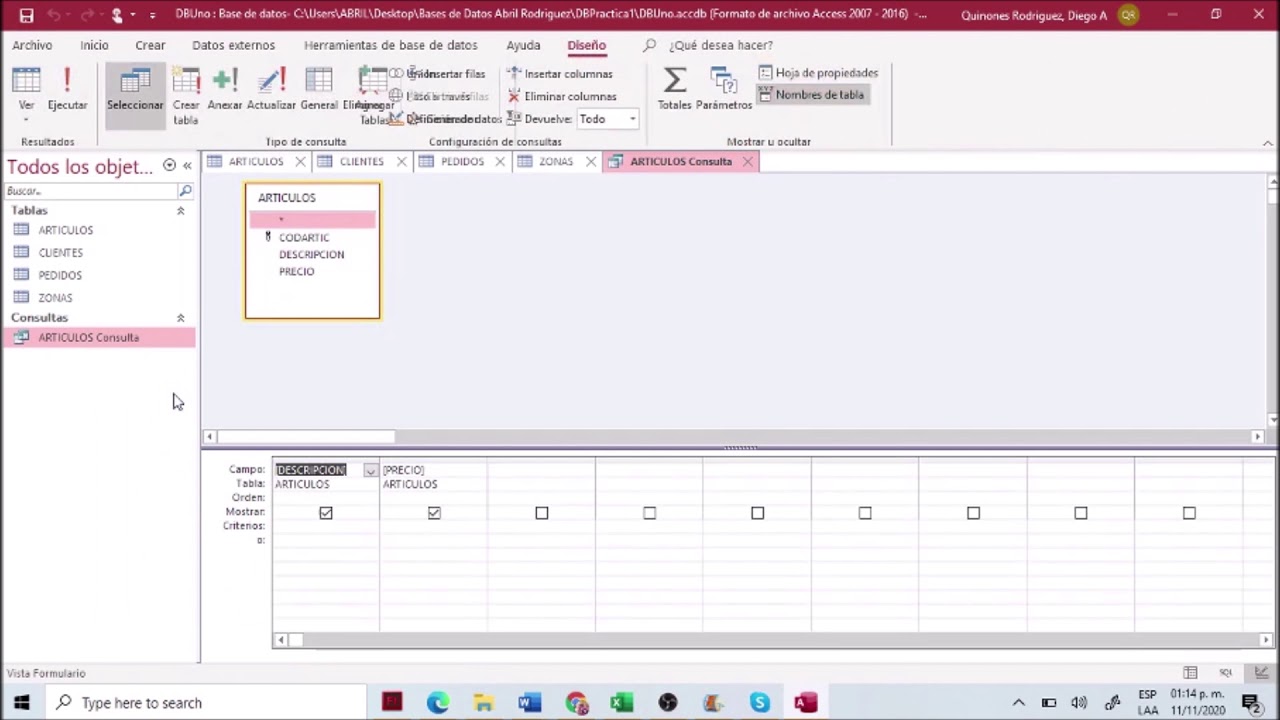Select the Anexar append query
Viewport: 1280px width, 720px height.
click(225, 89)
